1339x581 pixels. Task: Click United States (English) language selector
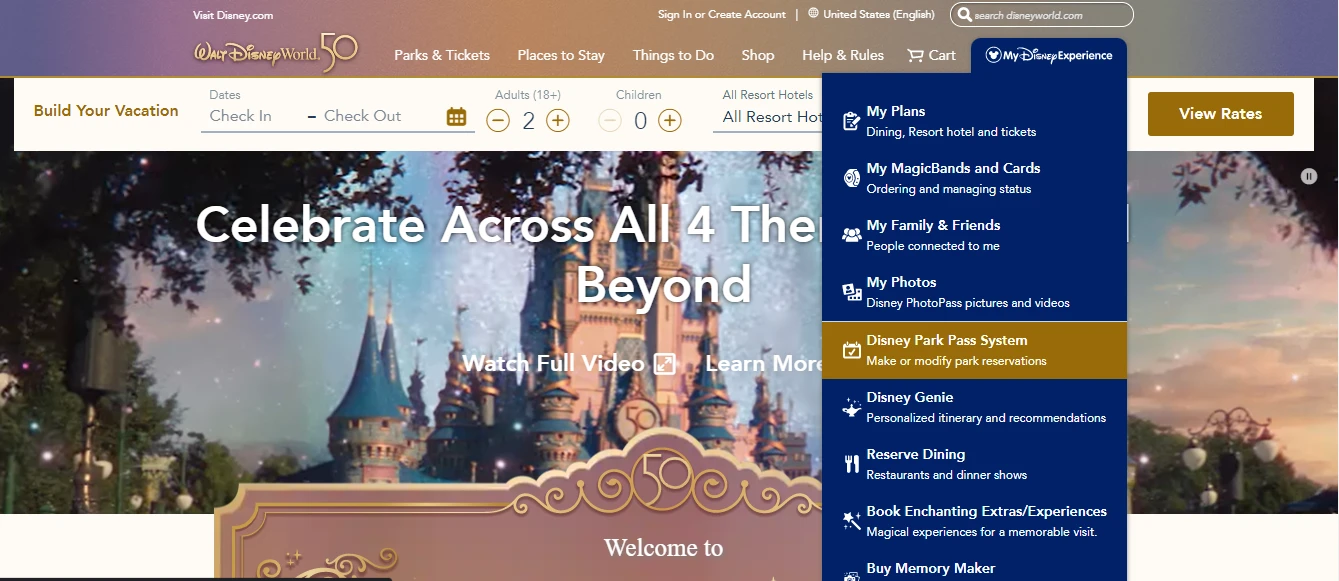[879, 15]
